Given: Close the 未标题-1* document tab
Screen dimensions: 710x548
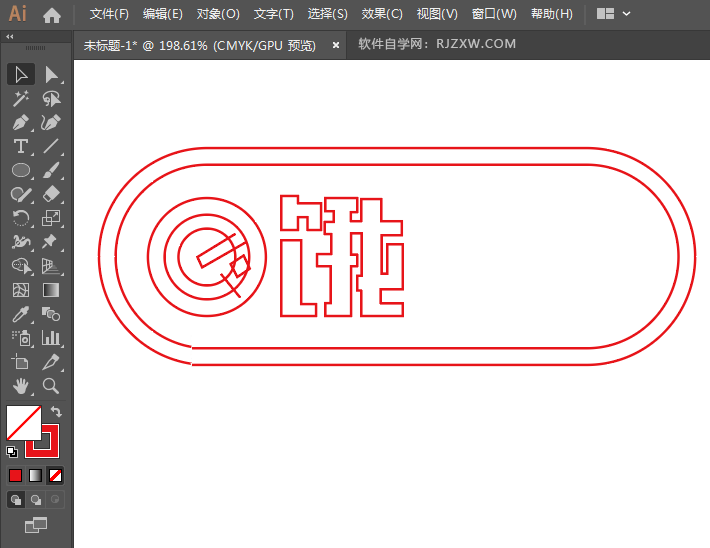Looking at the screenshot, I should 336,45.
